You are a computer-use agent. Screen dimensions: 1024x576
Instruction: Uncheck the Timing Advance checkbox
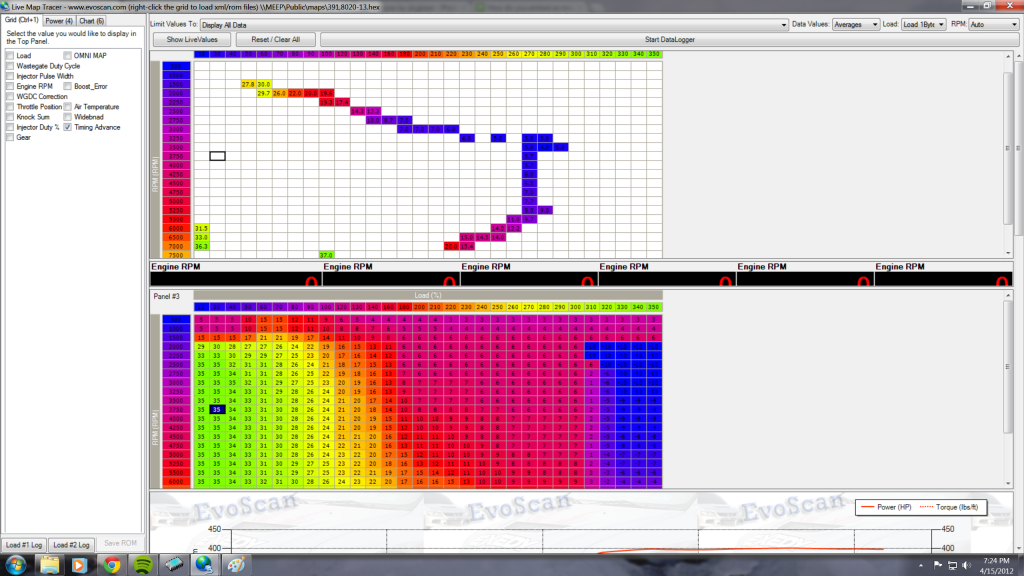67,127
